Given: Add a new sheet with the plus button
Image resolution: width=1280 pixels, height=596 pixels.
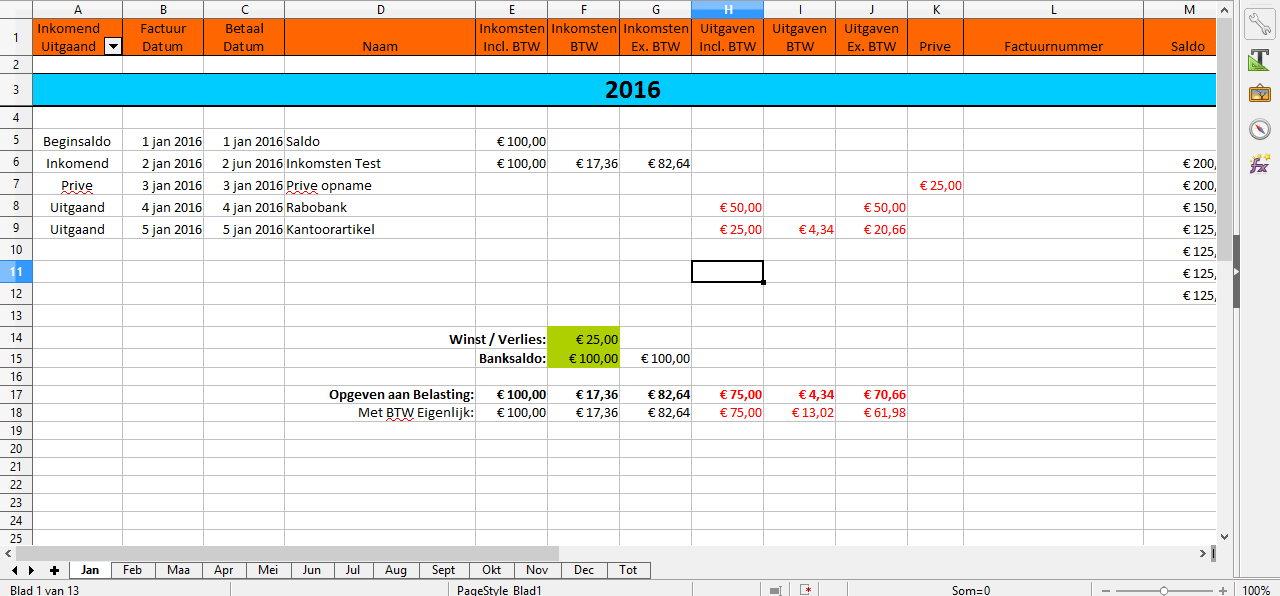Looking at the screenshot, I should (54, 570).
